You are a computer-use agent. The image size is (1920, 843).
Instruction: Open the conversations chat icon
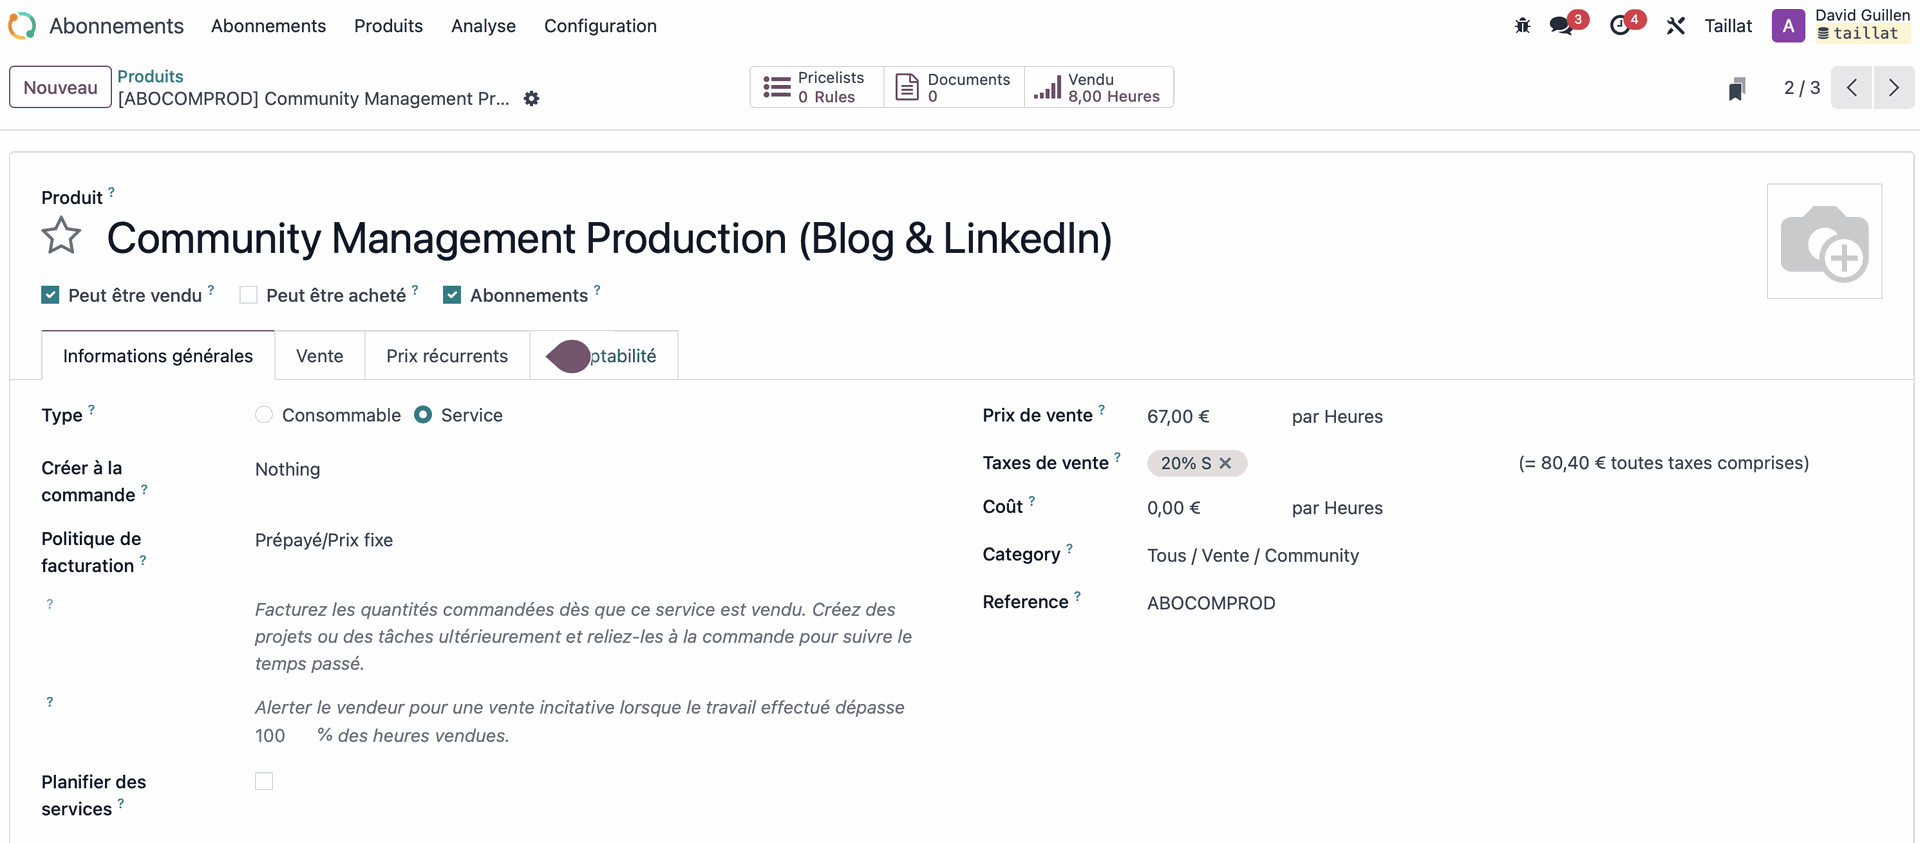click(x=1561, y=26)
